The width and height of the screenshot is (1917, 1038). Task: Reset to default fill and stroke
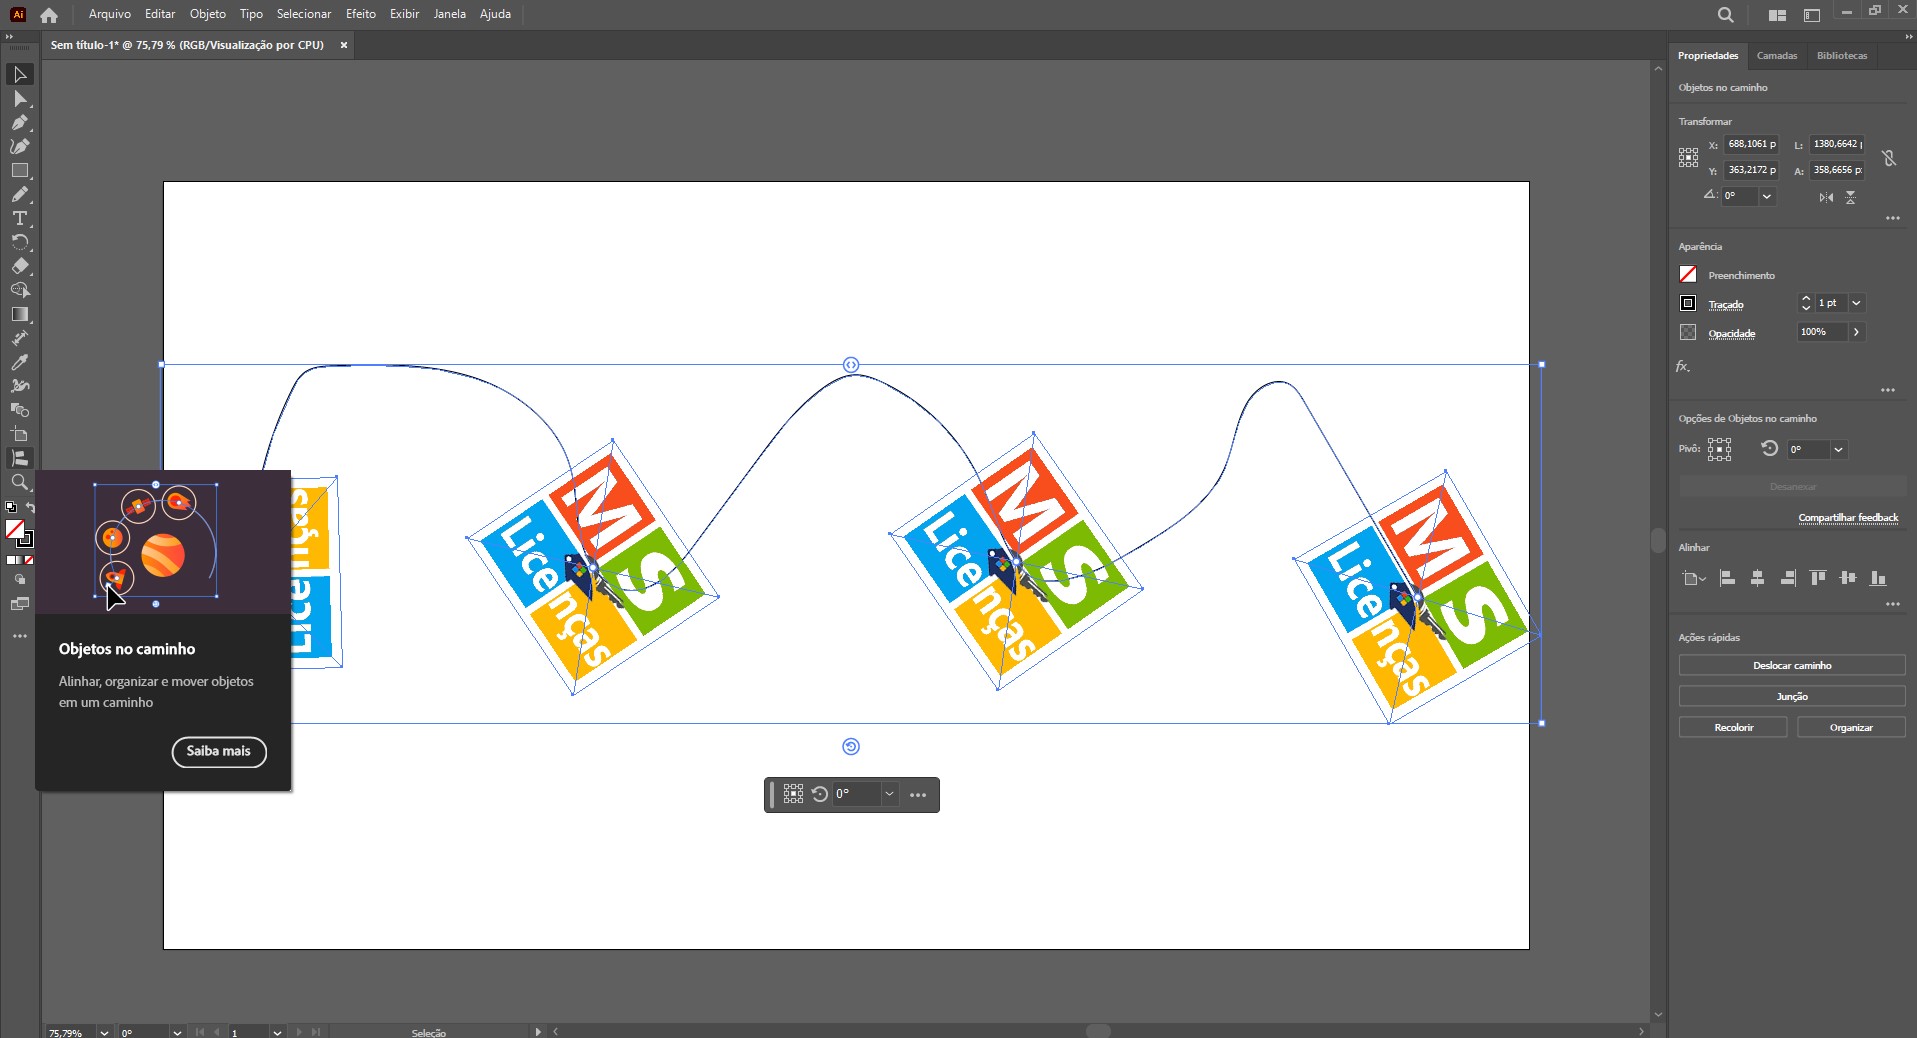[11, 507]
